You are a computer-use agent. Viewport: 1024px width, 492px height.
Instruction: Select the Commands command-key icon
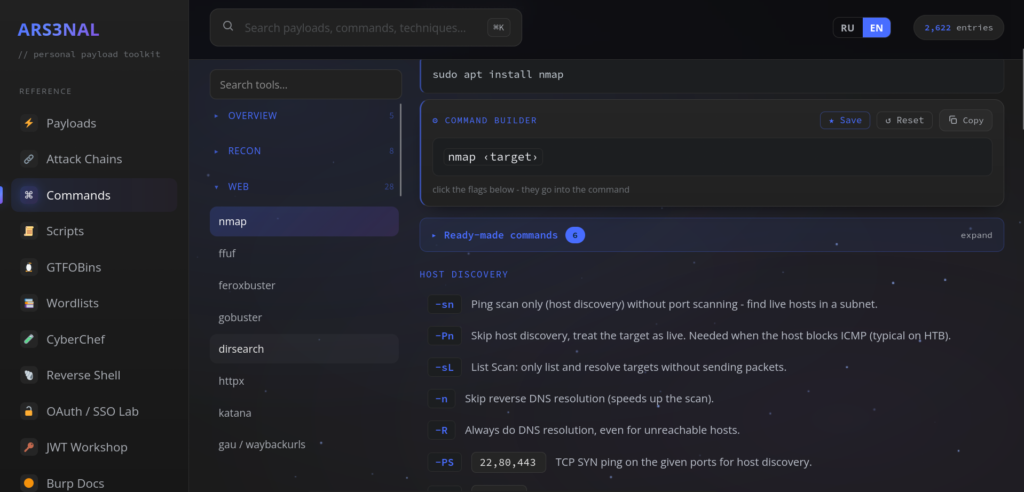click(x=29, y=195)
